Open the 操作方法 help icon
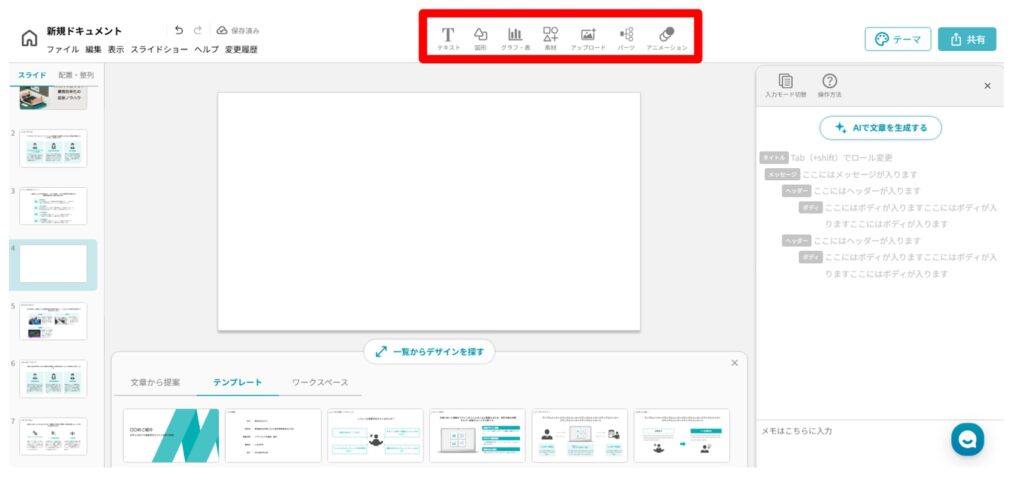The width and height of the screenshot is (1024, 481). [830, 83]
